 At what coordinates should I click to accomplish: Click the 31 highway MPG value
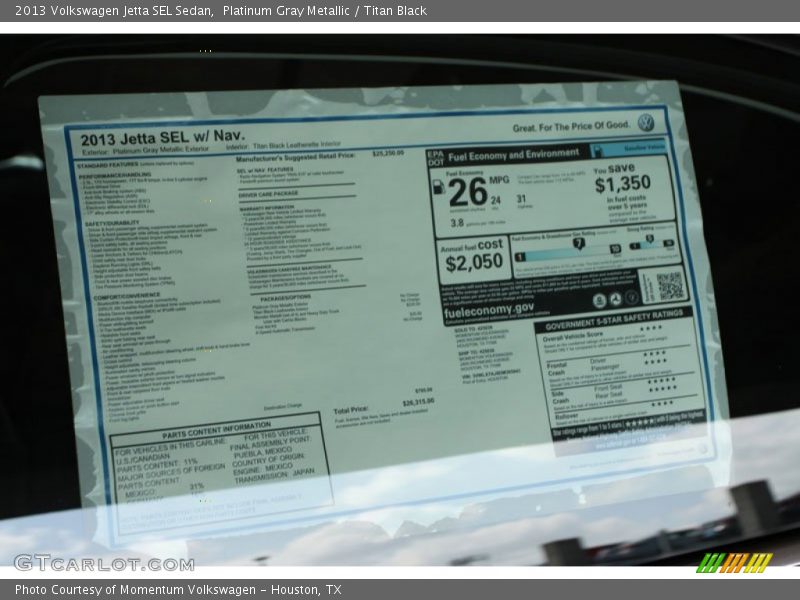click(521, 198)
